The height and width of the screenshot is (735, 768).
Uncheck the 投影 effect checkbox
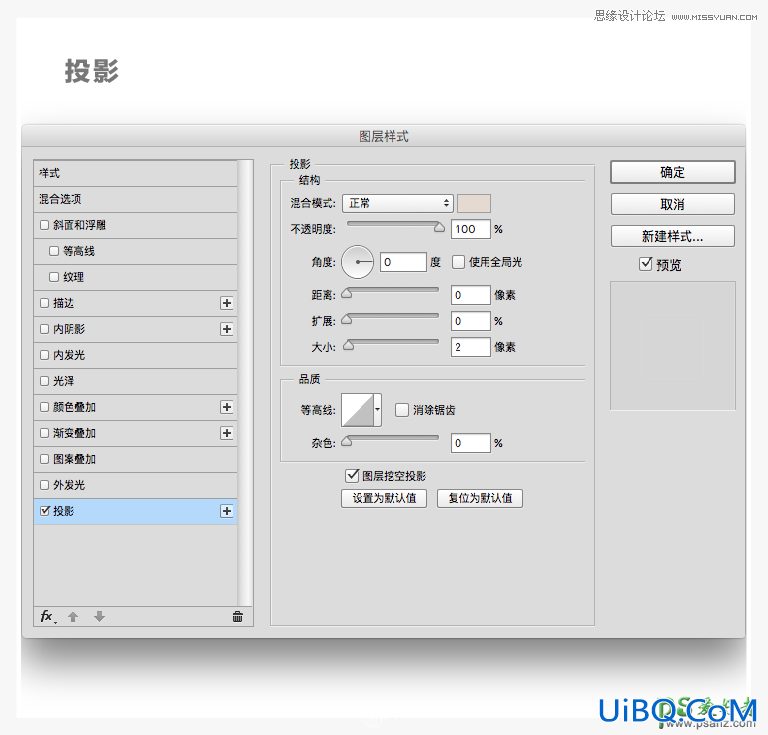click(x=45, y=511)
